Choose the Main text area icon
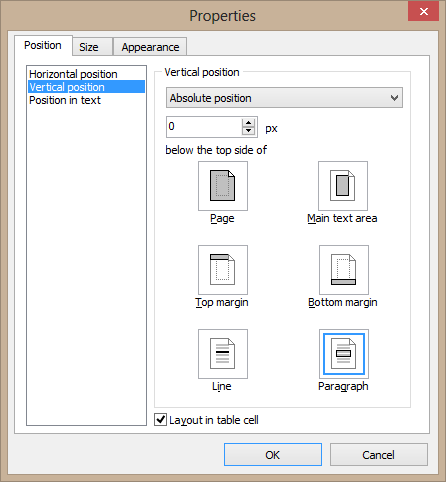The width and height of the screenshot is (446, 482). 343,186
